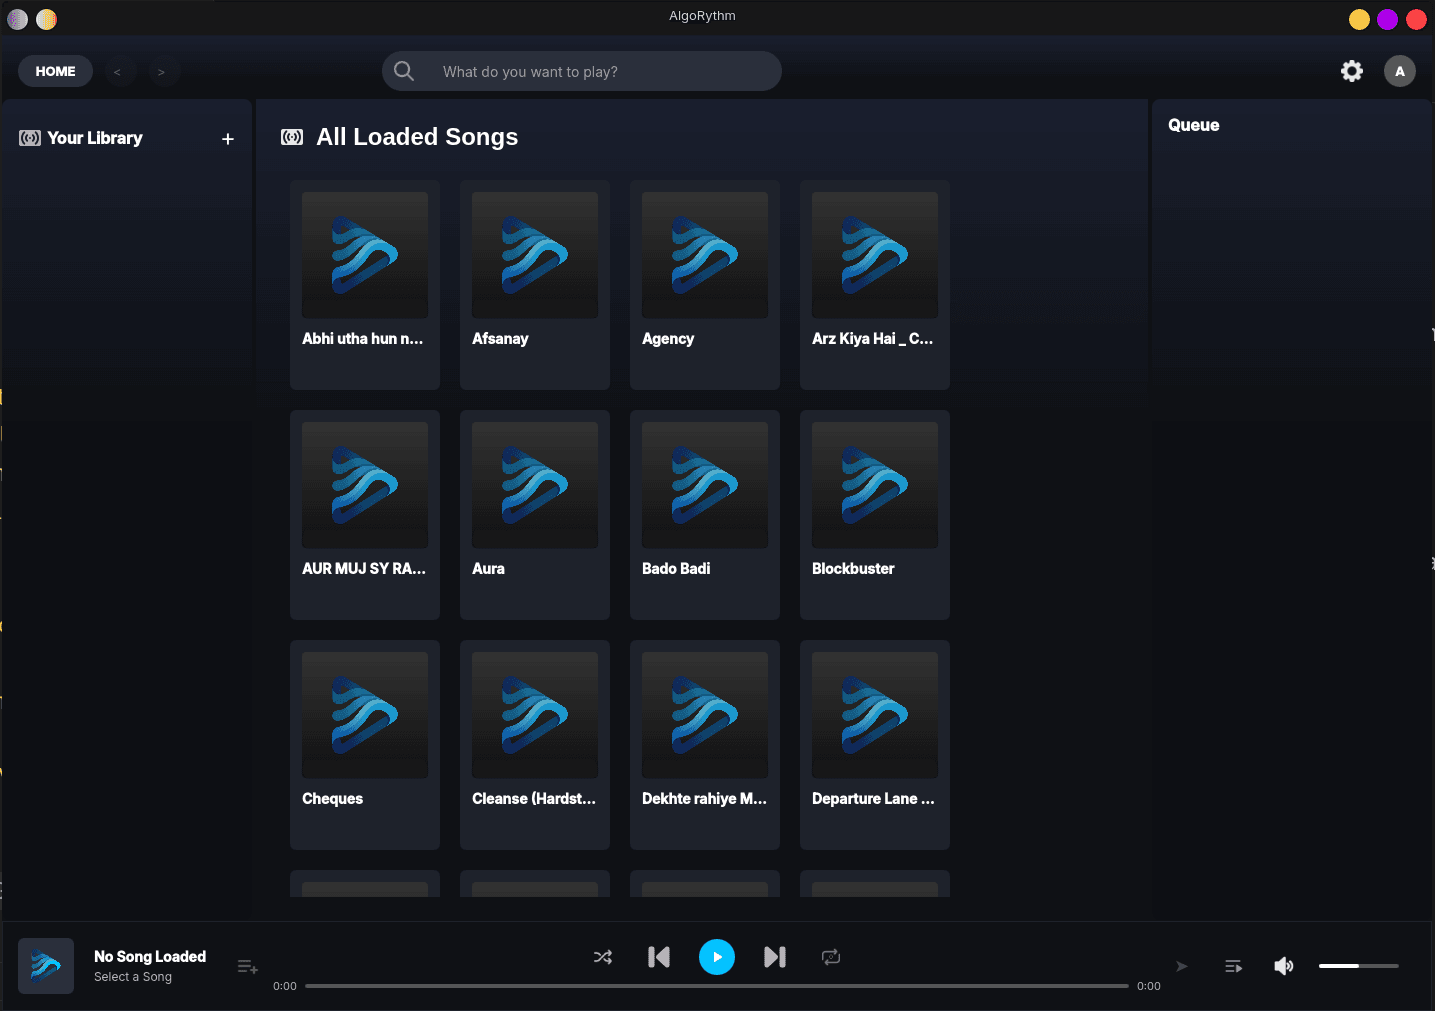The width and height of the screenshot is (1435, 1011).
Task: Click the Your Library icon
Action: tap(30, 138)
